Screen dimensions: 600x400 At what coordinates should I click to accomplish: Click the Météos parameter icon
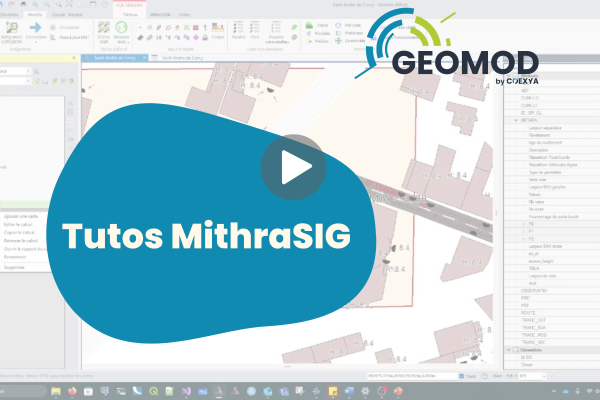(309, 41)
